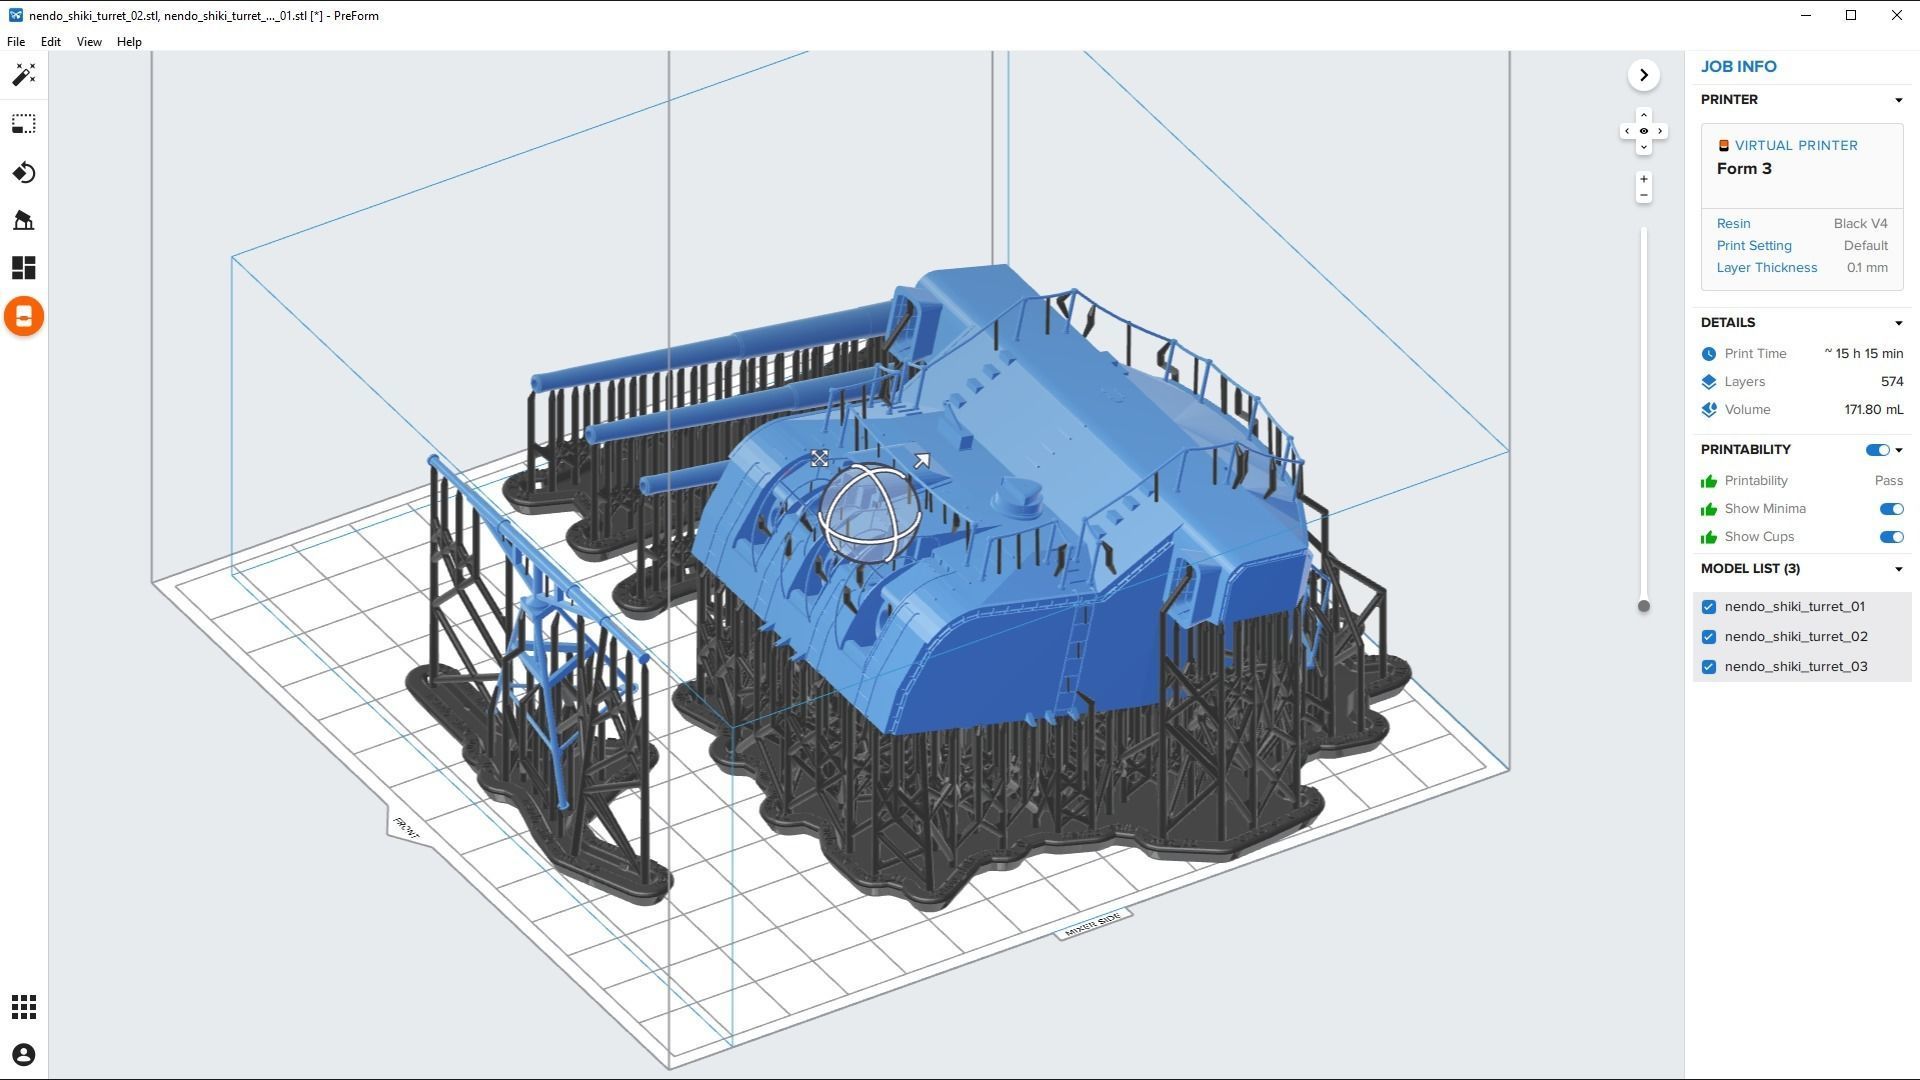1920x1080 pixels.
Task: Toggle the Show Minima switch
Action: point(1890,509)
